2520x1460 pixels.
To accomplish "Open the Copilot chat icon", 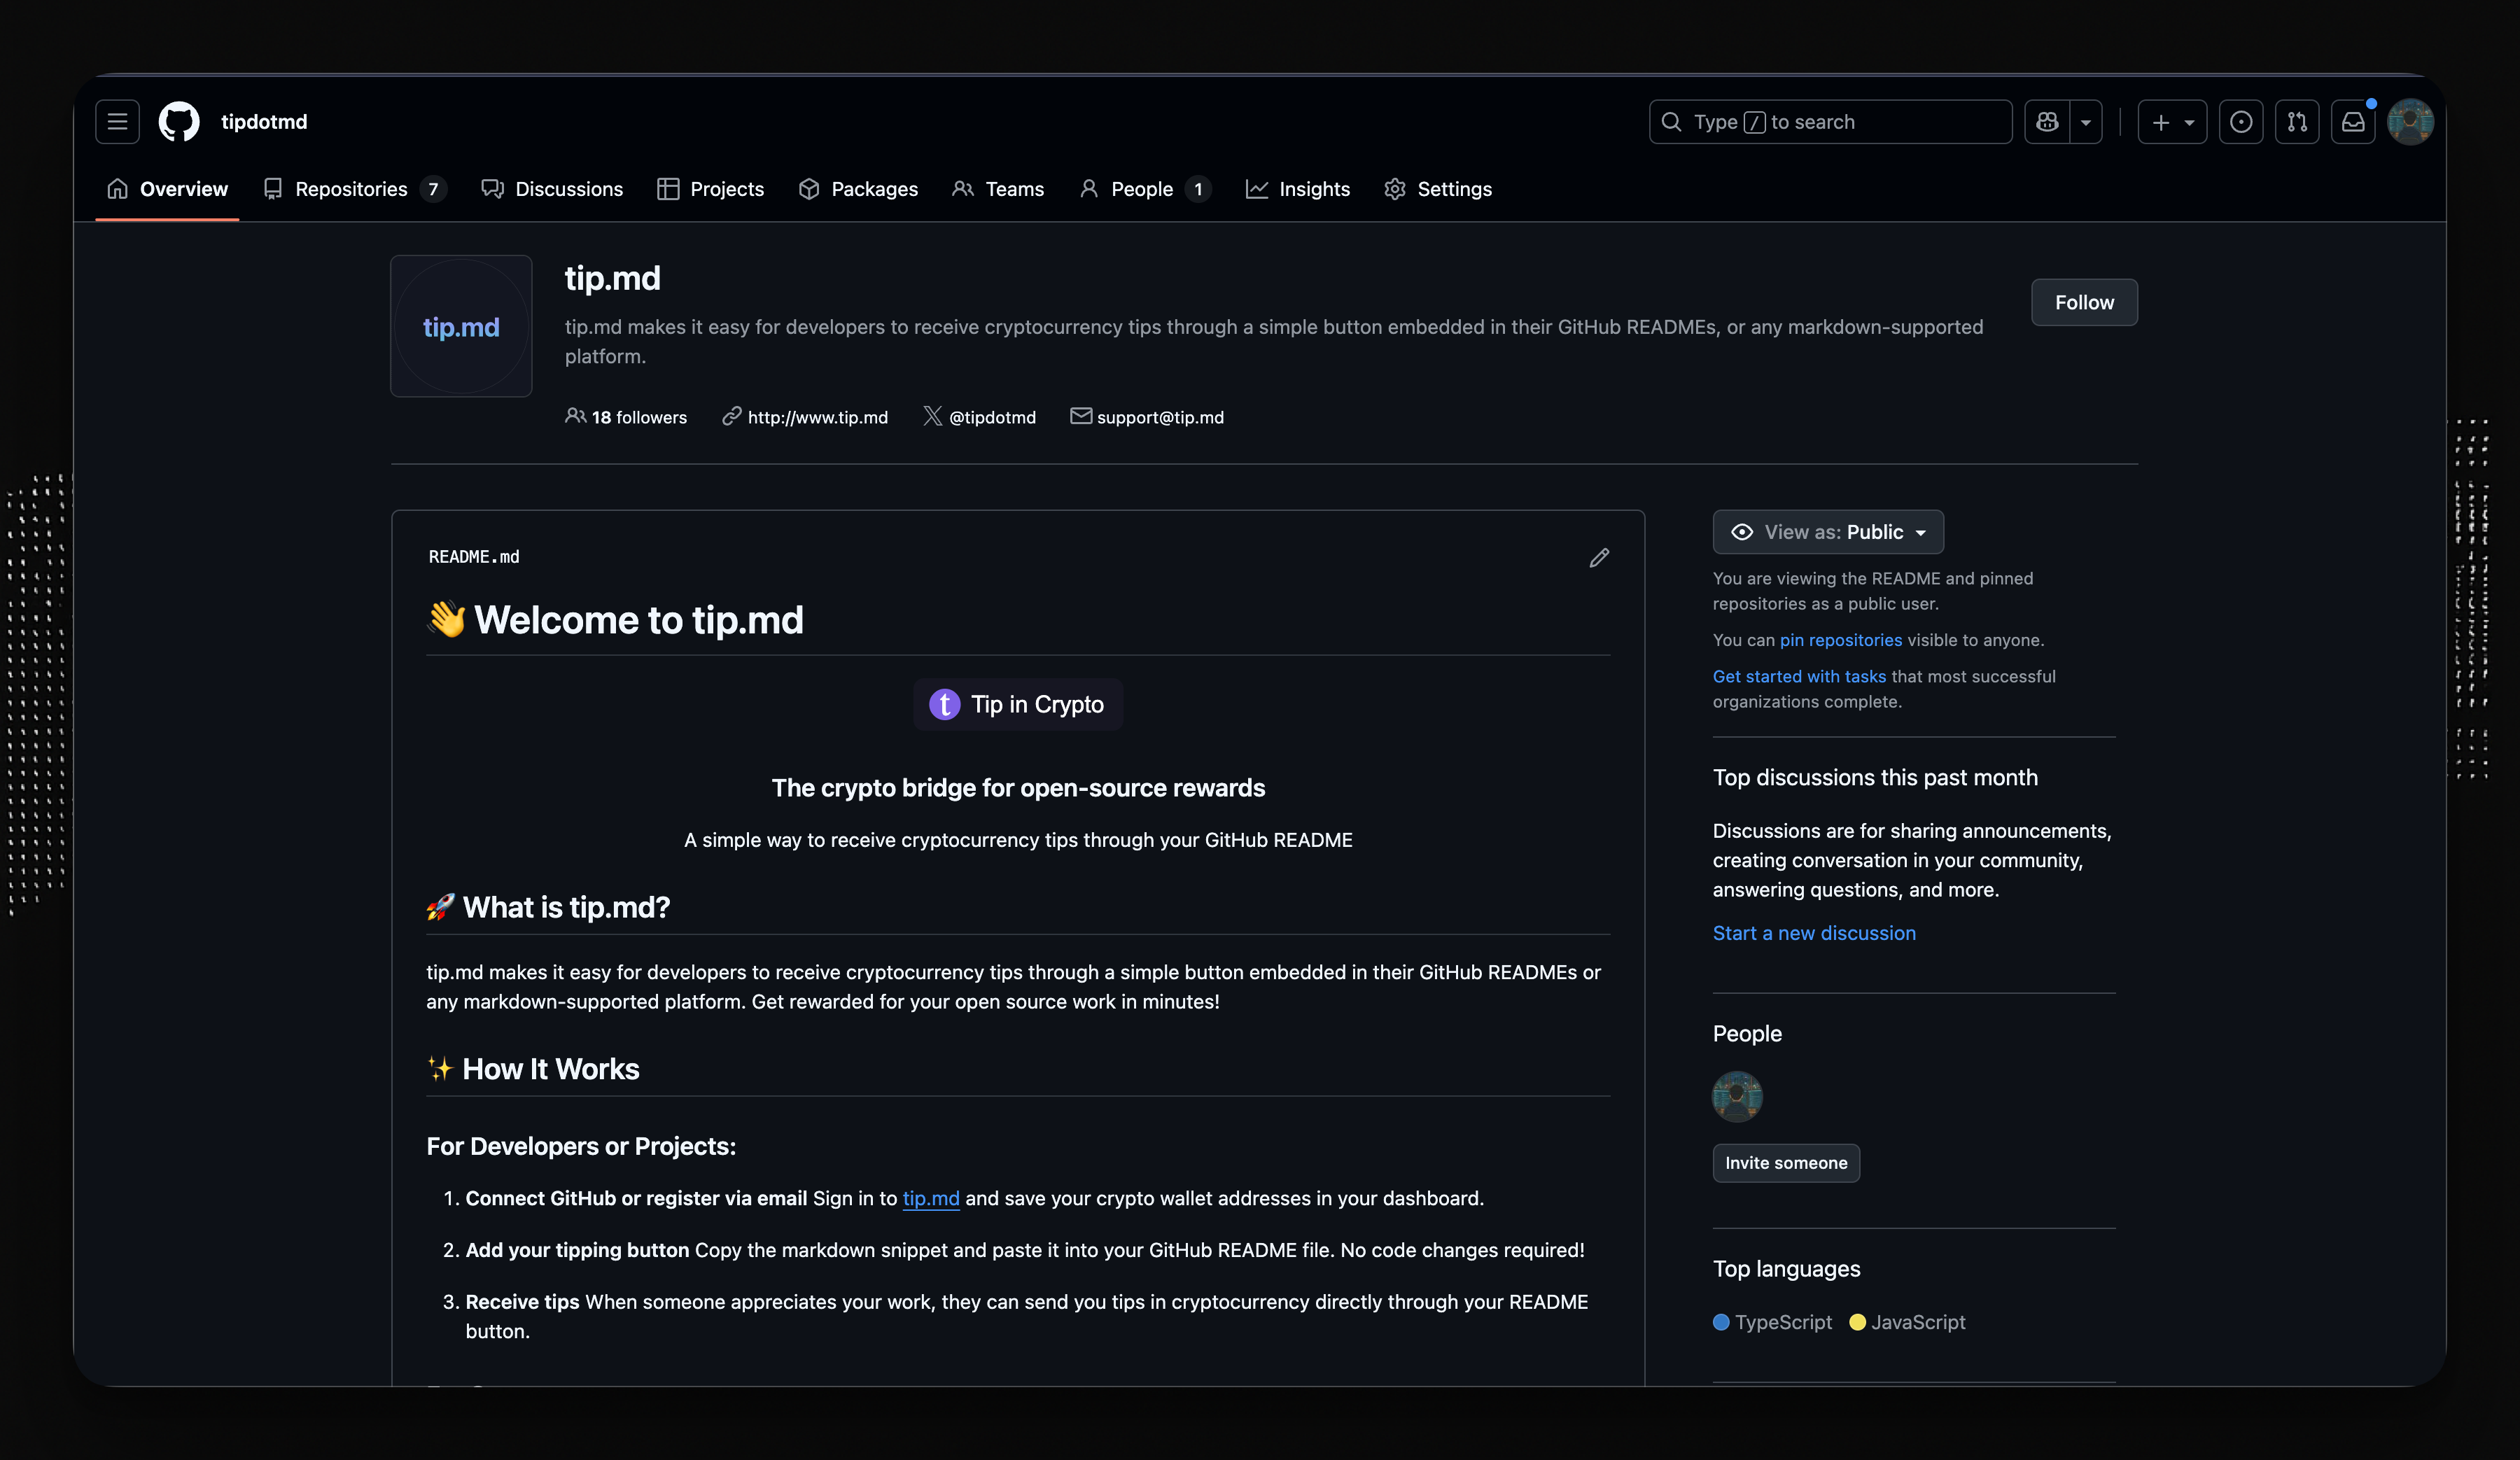I will tap(2047, 122).
